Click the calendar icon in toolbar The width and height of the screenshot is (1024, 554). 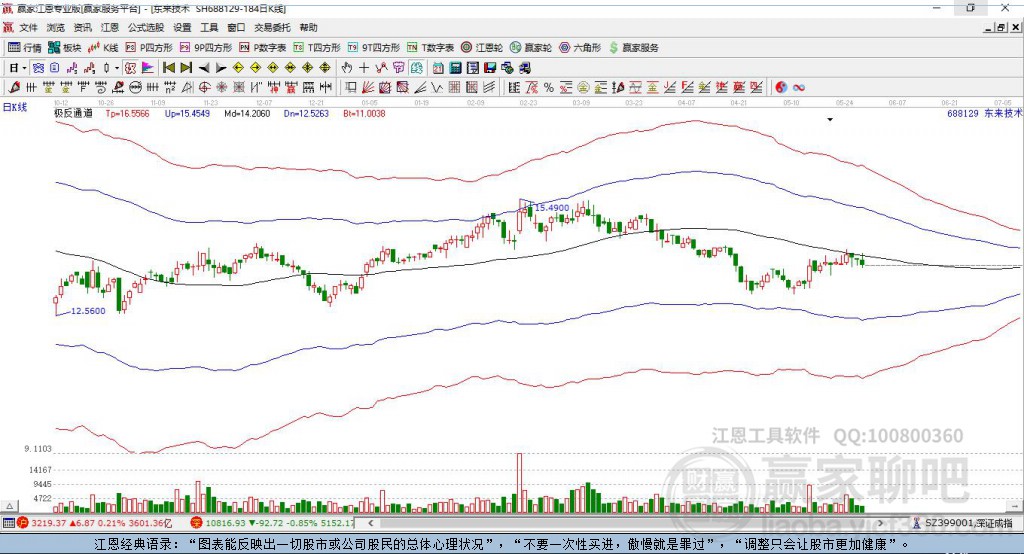(438, 68)
